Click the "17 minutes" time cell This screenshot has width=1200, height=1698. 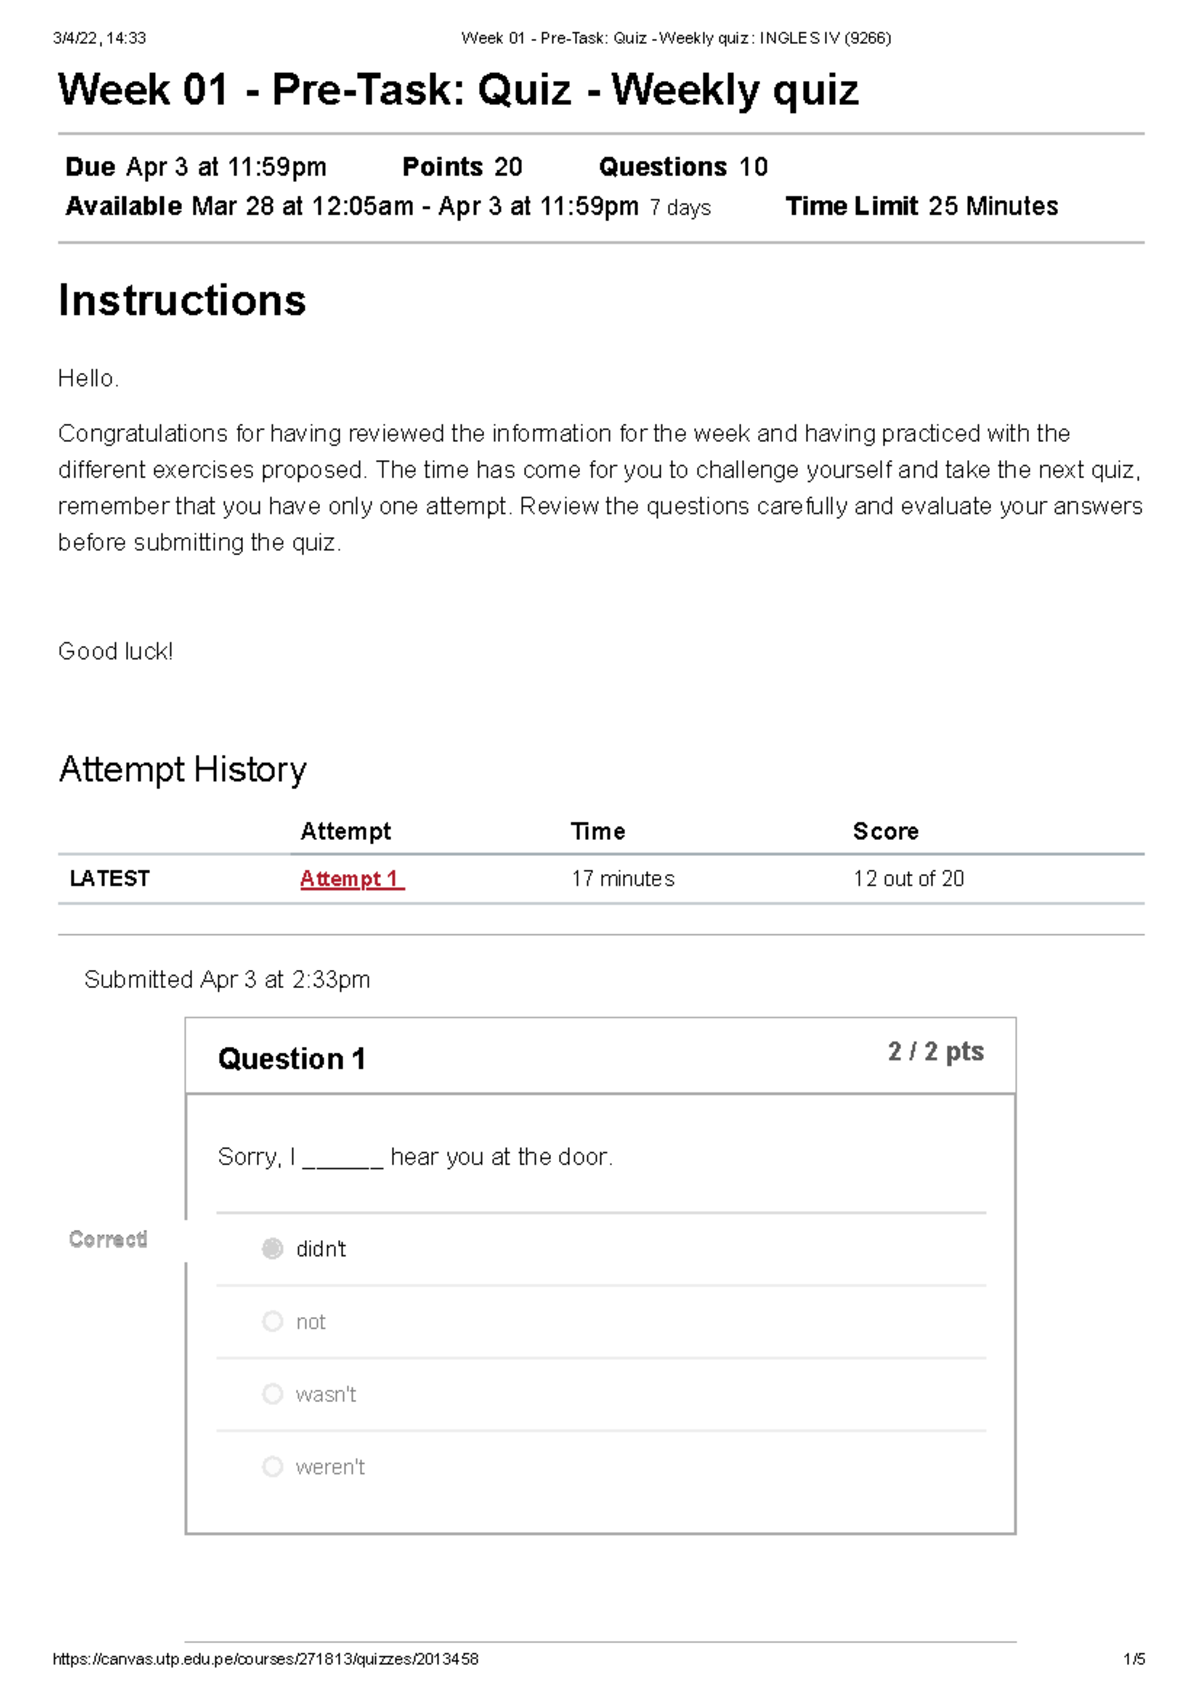pyautogui.click(x=622, y=879)
